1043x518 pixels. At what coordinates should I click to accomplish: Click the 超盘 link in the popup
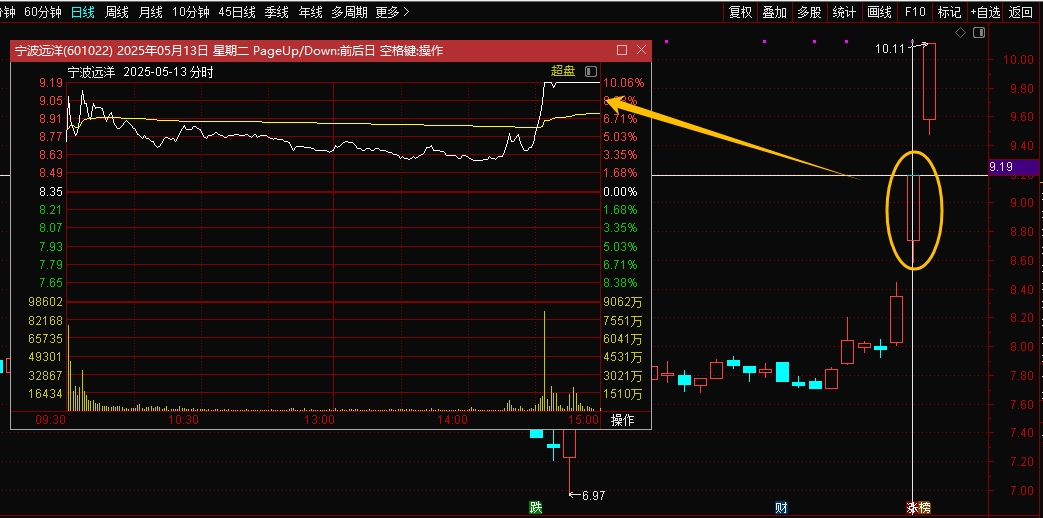tap(563, 71)
